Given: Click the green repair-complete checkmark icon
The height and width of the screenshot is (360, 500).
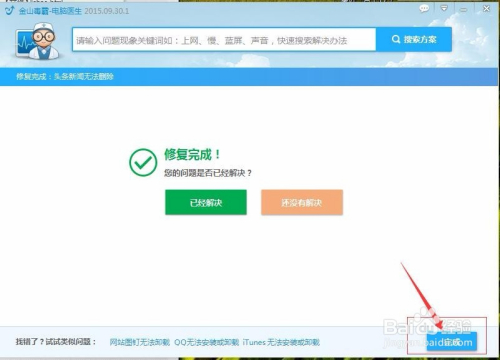Looking at the screenshot, I should (x=143, y=162).
